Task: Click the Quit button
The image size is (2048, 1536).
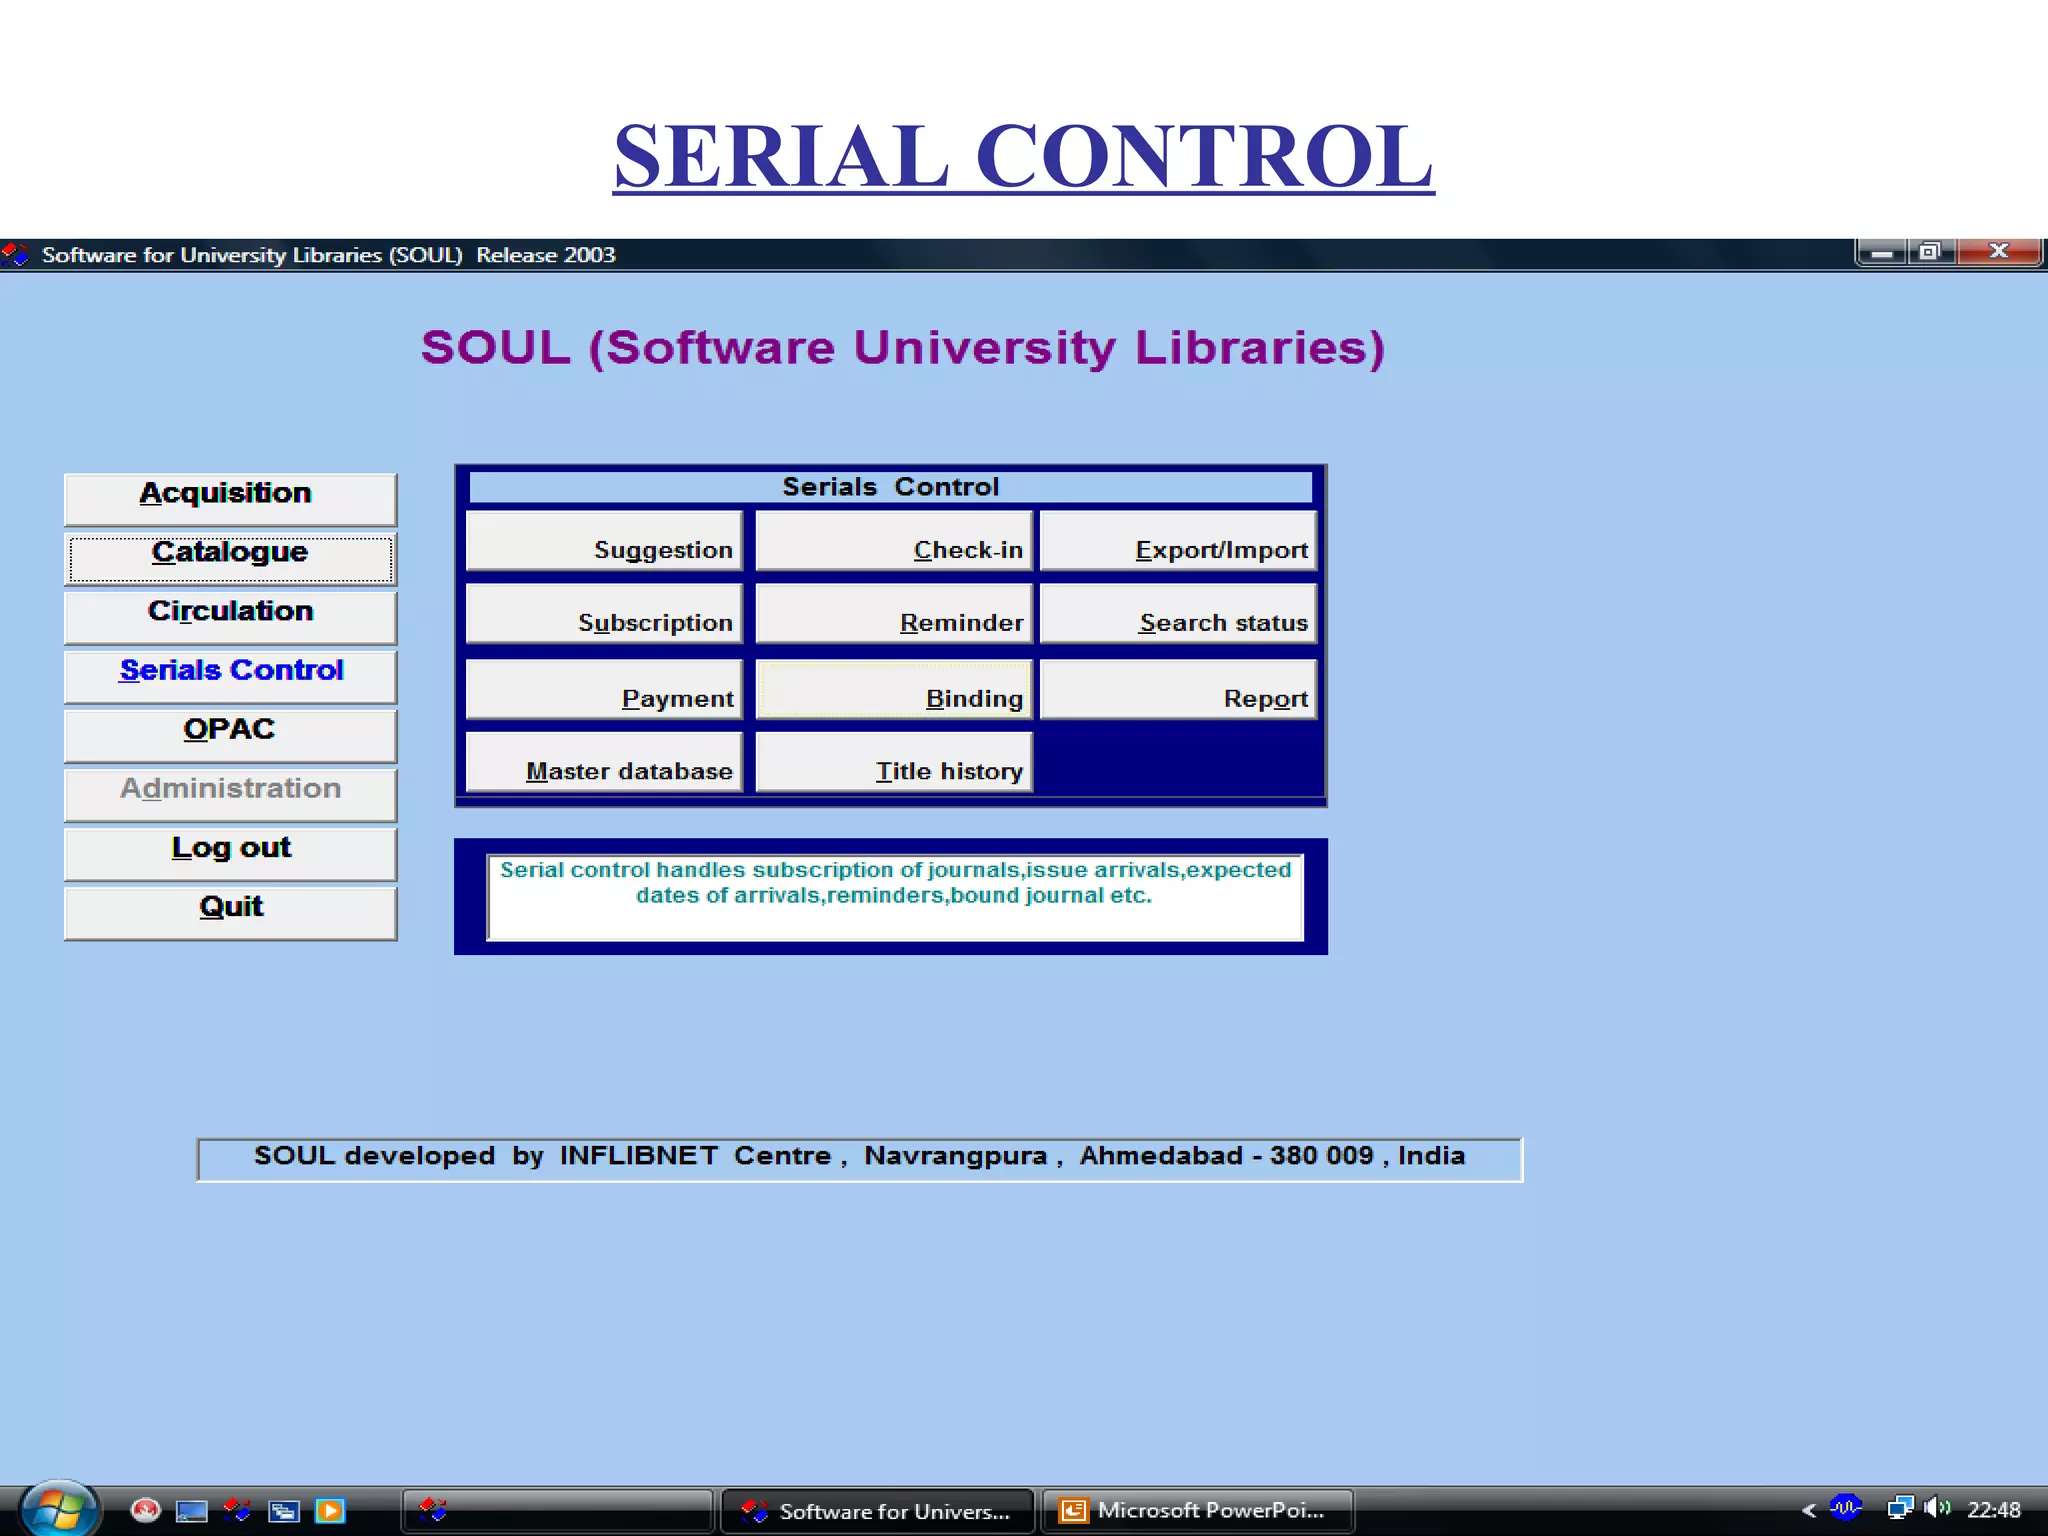Action: click(x=230, y=912)
